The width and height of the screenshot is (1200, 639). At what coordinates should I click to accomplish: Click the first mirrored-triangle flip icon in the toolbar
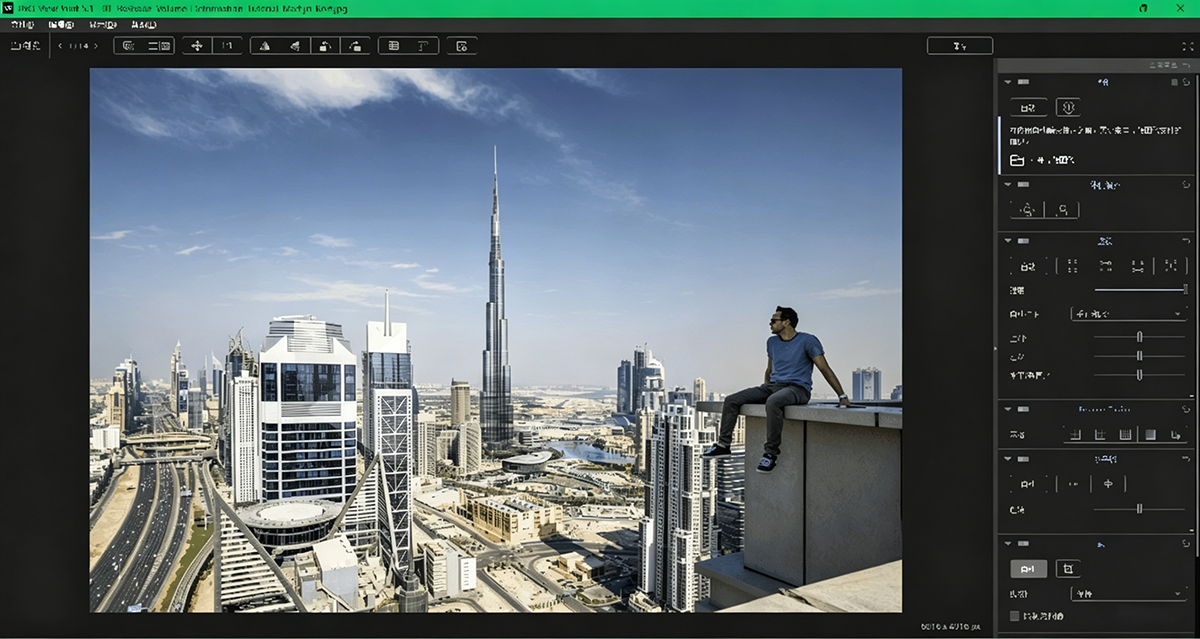[x=265, y=46]
